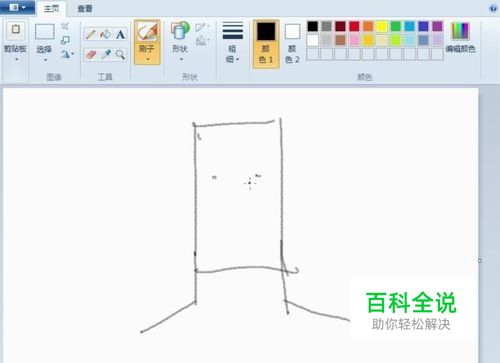Select the Eraser tool
Image resolution: width=500 pixels, height=363 pixels.
click(91, 54)
